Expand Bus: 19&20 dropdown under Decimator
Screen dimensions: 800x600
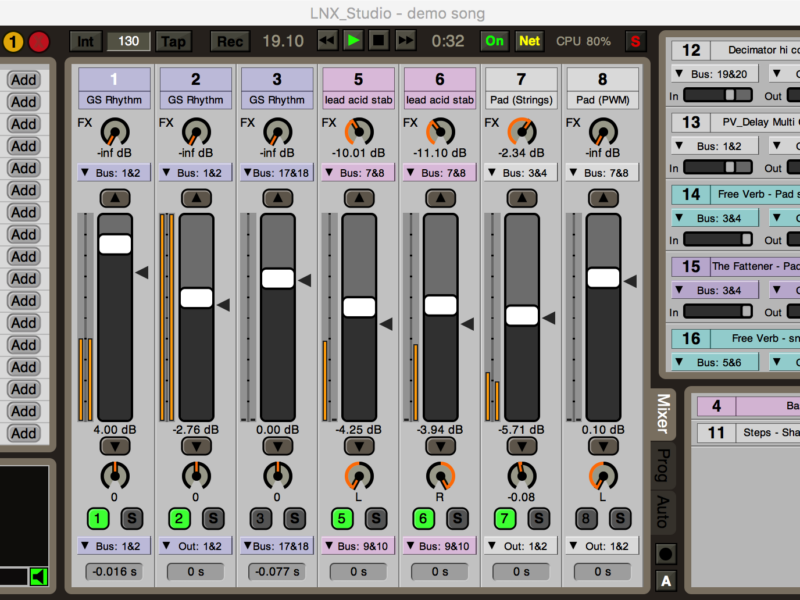[714, 73]
